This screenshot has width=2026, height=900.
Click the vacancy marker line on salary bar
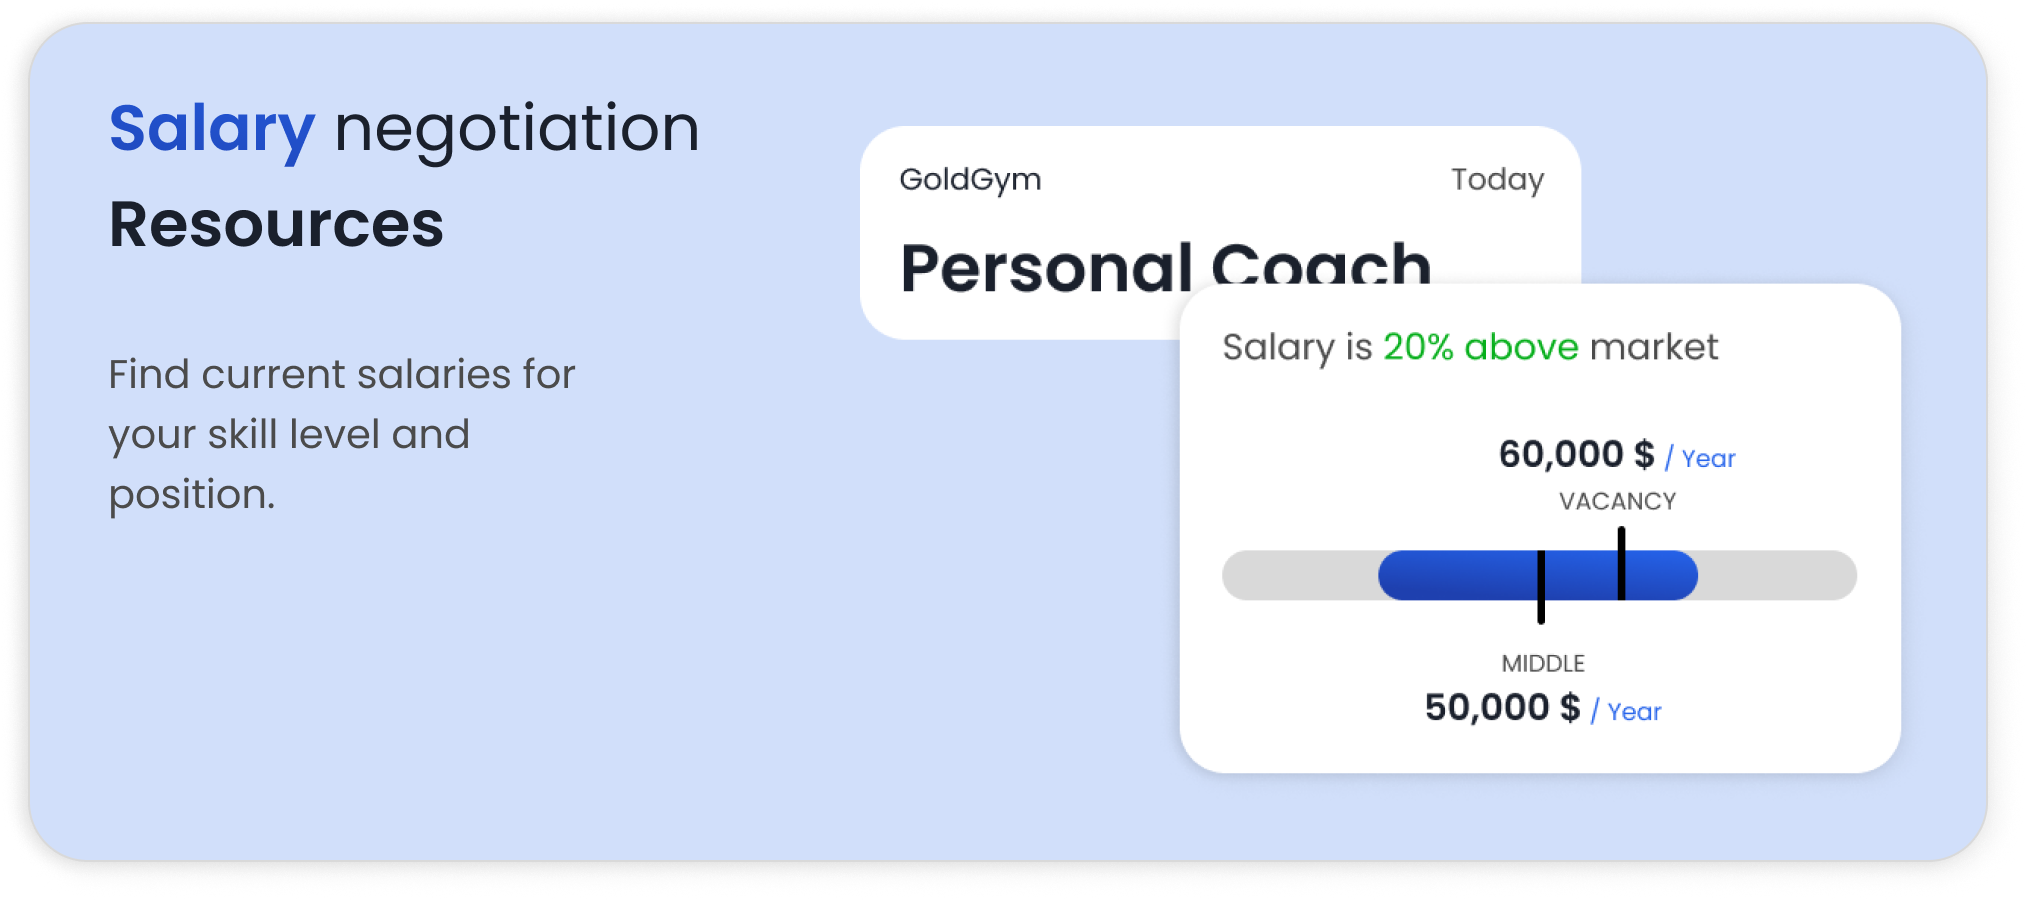click(1621, 564)
